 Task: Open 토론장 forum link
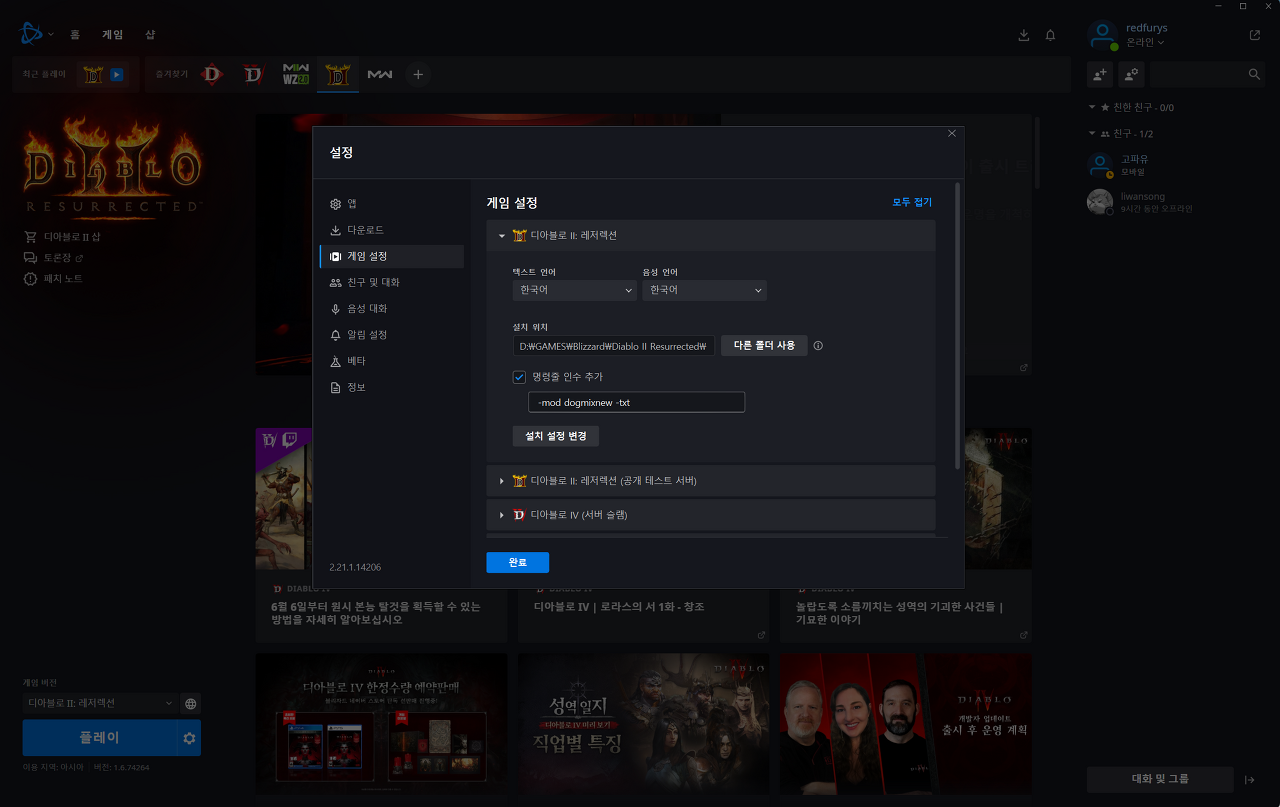tap(53, 258)
